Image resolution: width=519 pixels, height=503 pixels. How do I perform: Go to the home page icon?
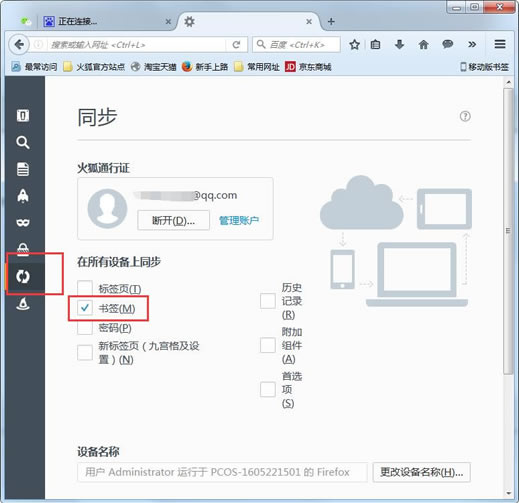423,44
